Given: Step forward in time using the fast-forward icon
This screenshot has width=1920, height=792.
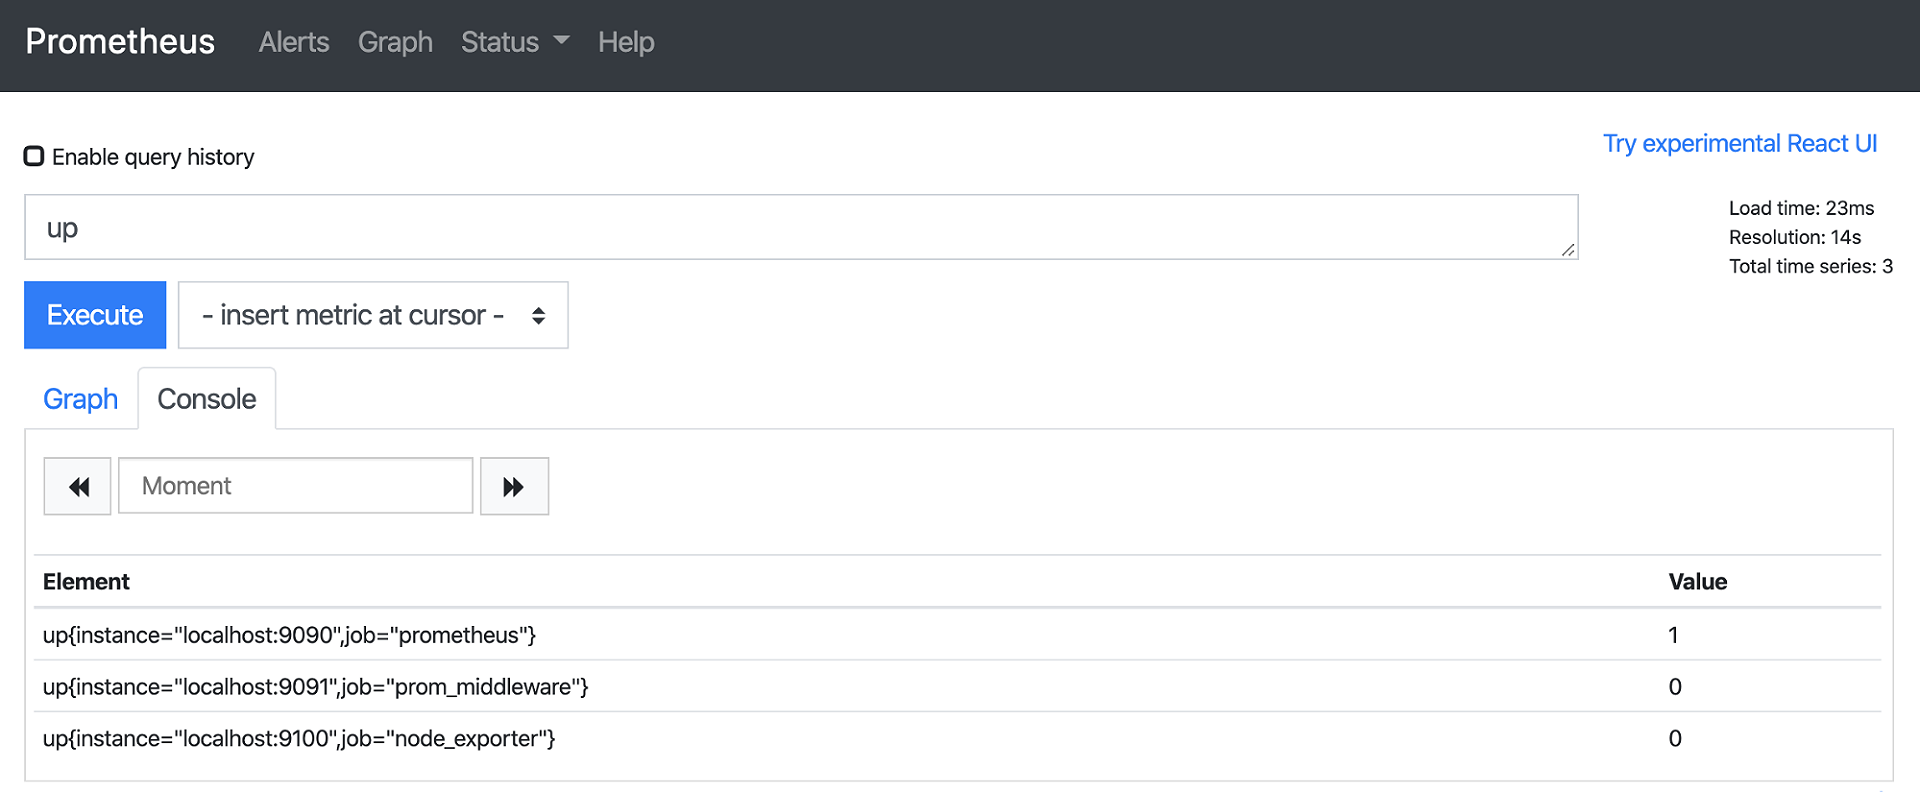Looking at the screenshot, I should (x=514, y=486).
